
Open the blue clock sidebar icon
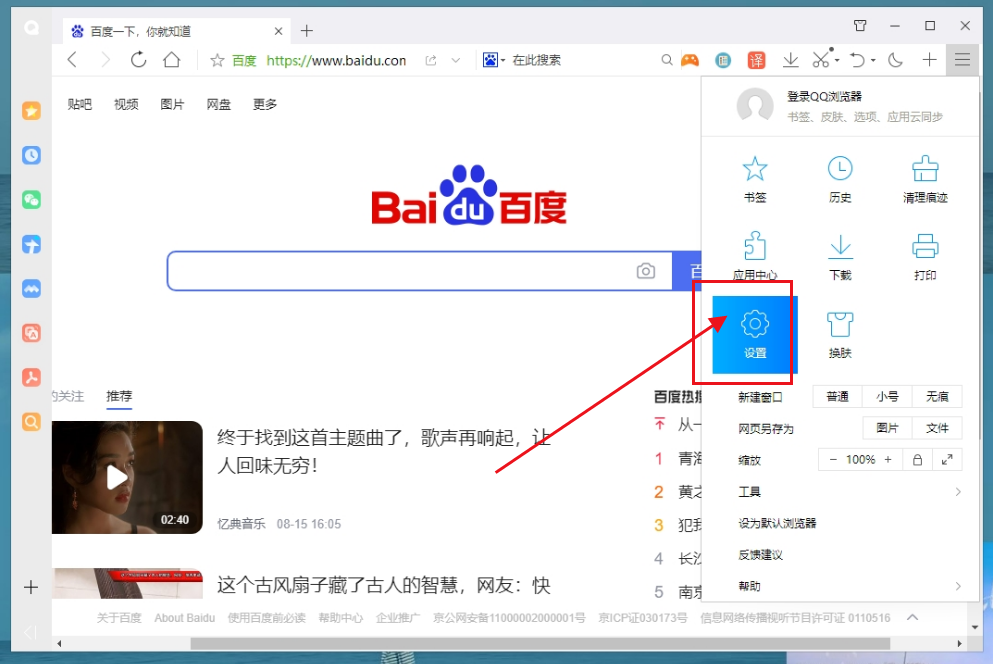coord(31,155)
